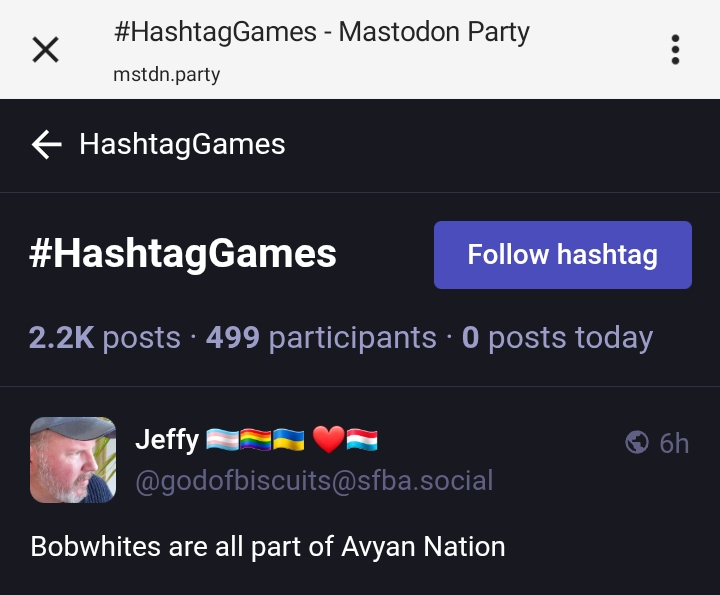Select the HashtagGames column header title
The image size is (720, 595).
(182, 145)
